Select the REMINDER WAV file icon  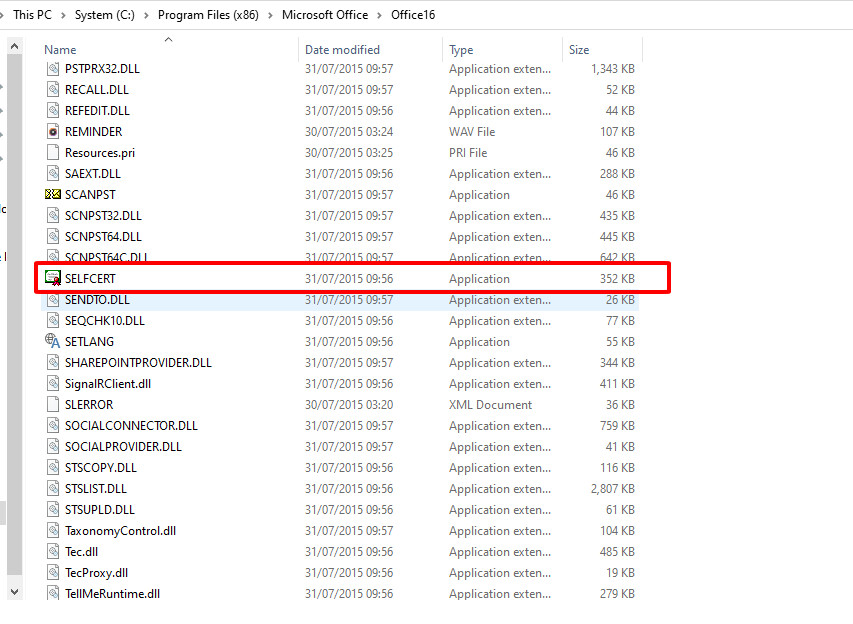pos(53,132)
